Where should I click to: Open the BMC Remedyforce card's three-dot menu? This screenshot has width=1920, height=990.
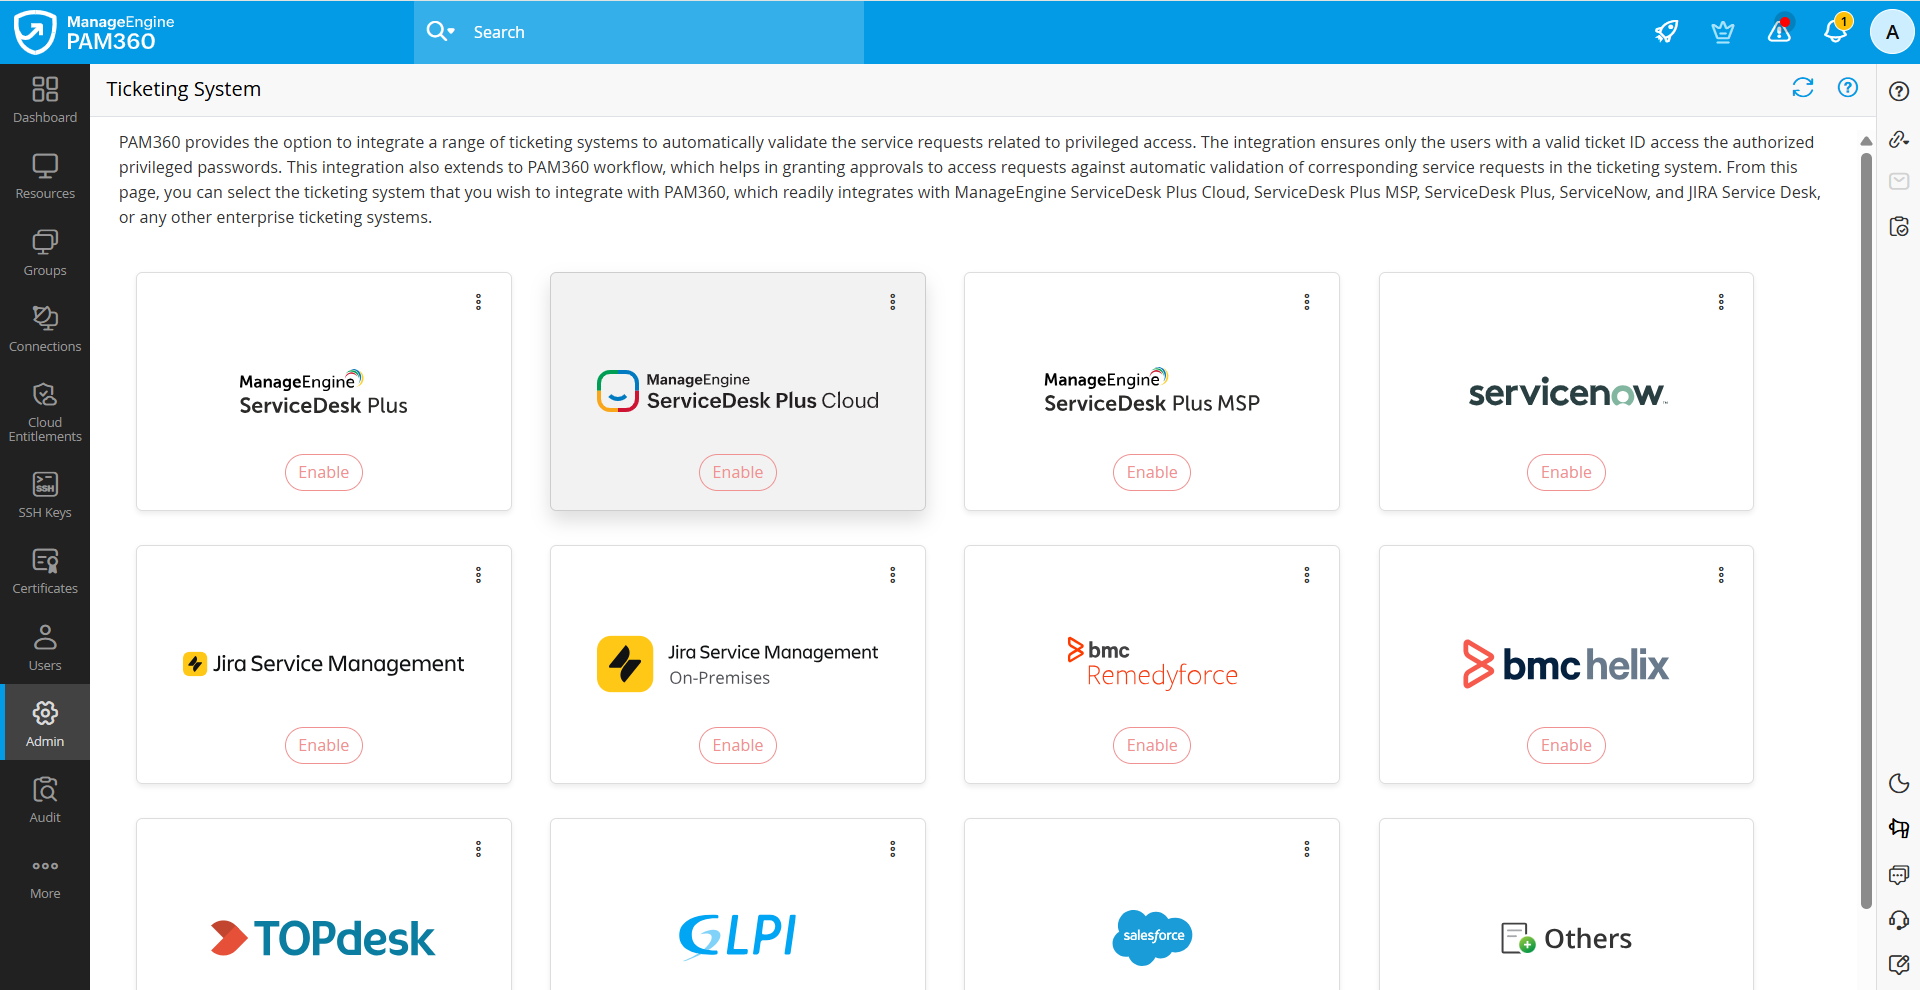[1307, 575]
